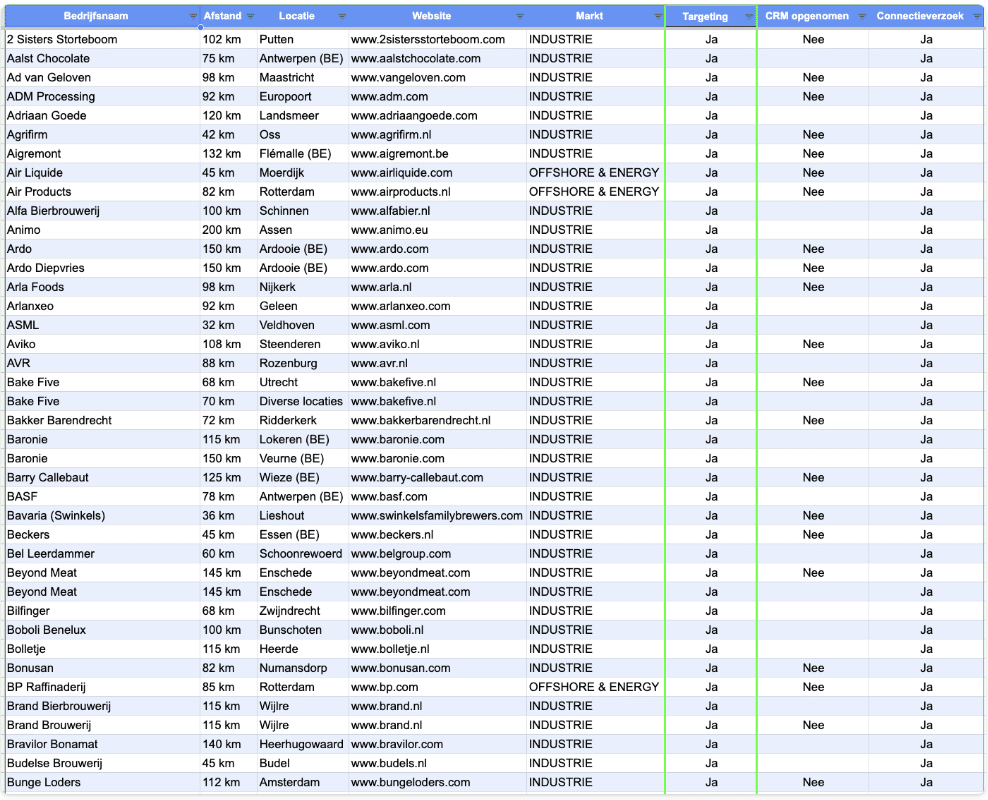
Task: Select the Diverse locaties cell
Action: pos(300,402)
